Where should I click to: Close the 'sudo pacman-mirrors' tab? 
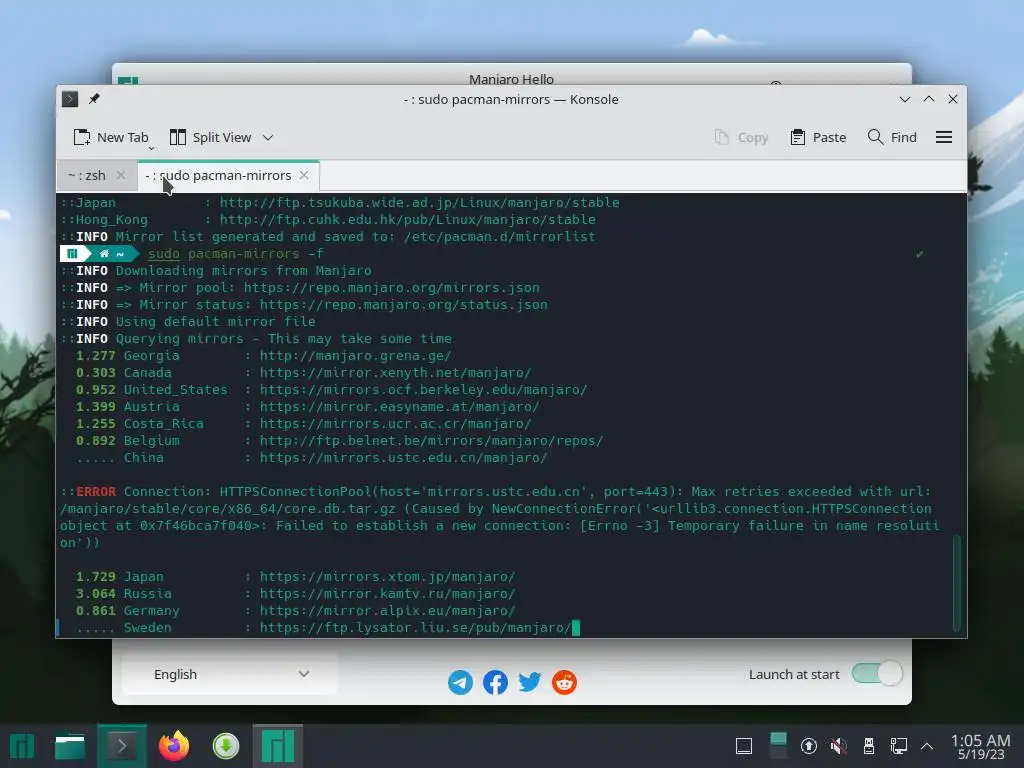pyautogui.click(x=304, y=175)
